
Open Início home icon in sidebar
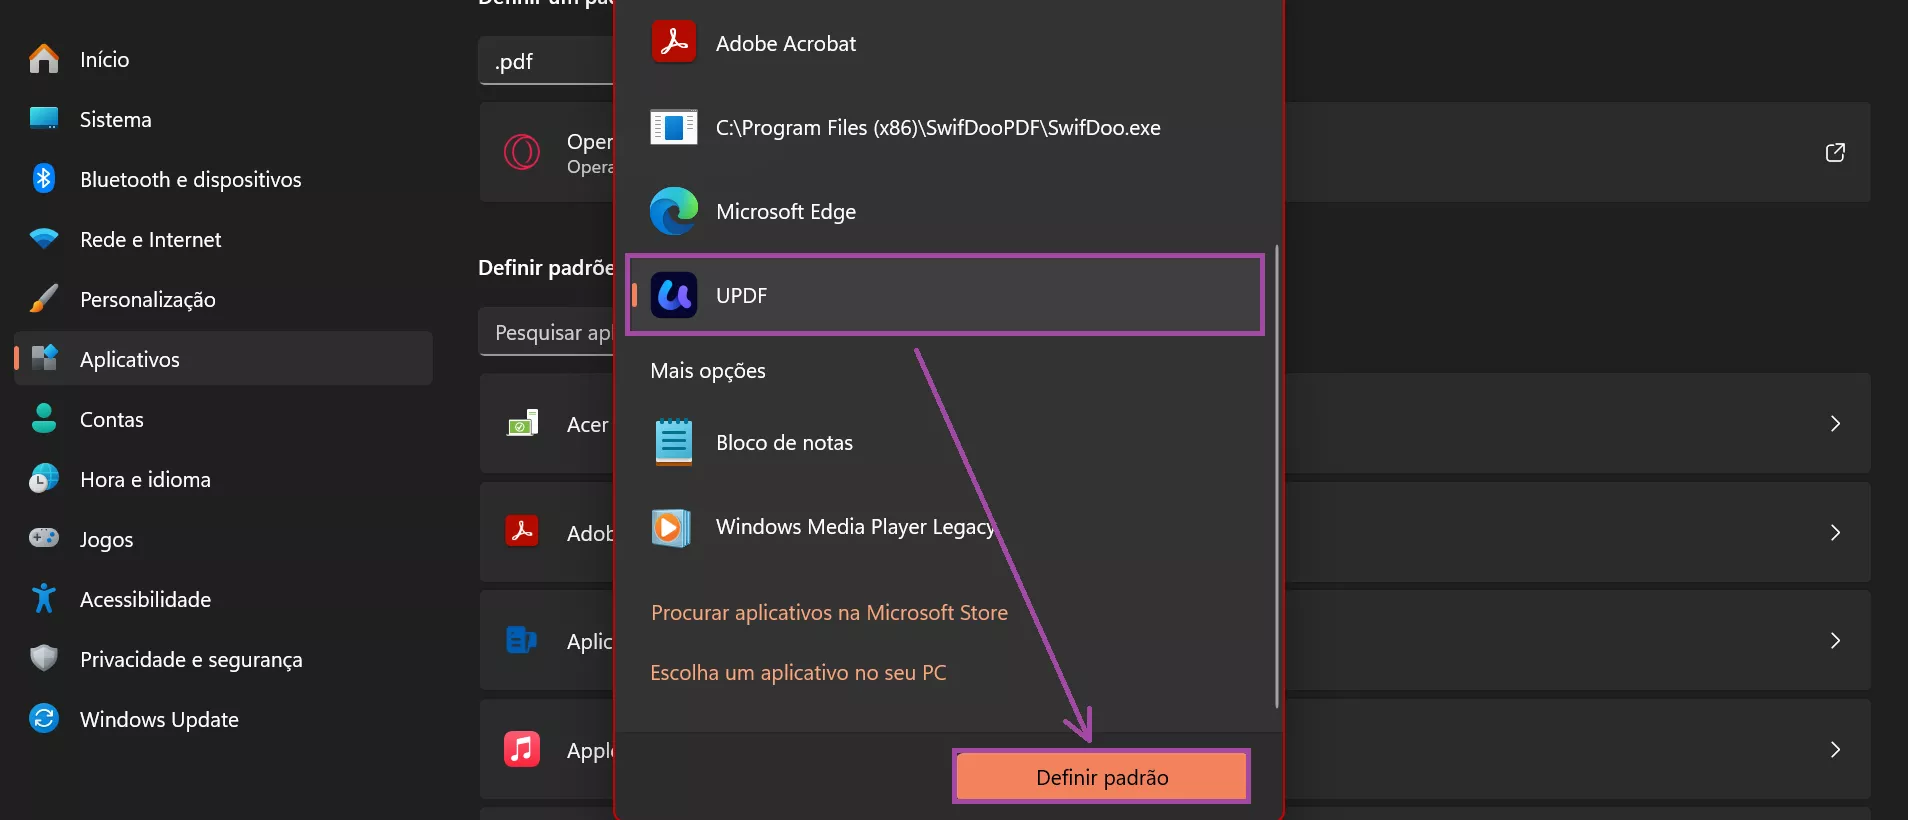(x=44, y=59)
